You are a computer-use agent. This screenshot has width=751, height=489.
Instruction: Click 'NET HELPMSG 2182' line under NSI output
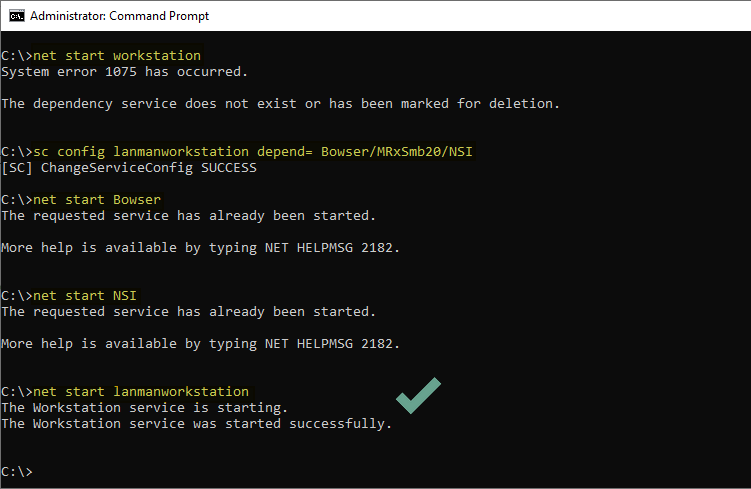coord(200,344)
